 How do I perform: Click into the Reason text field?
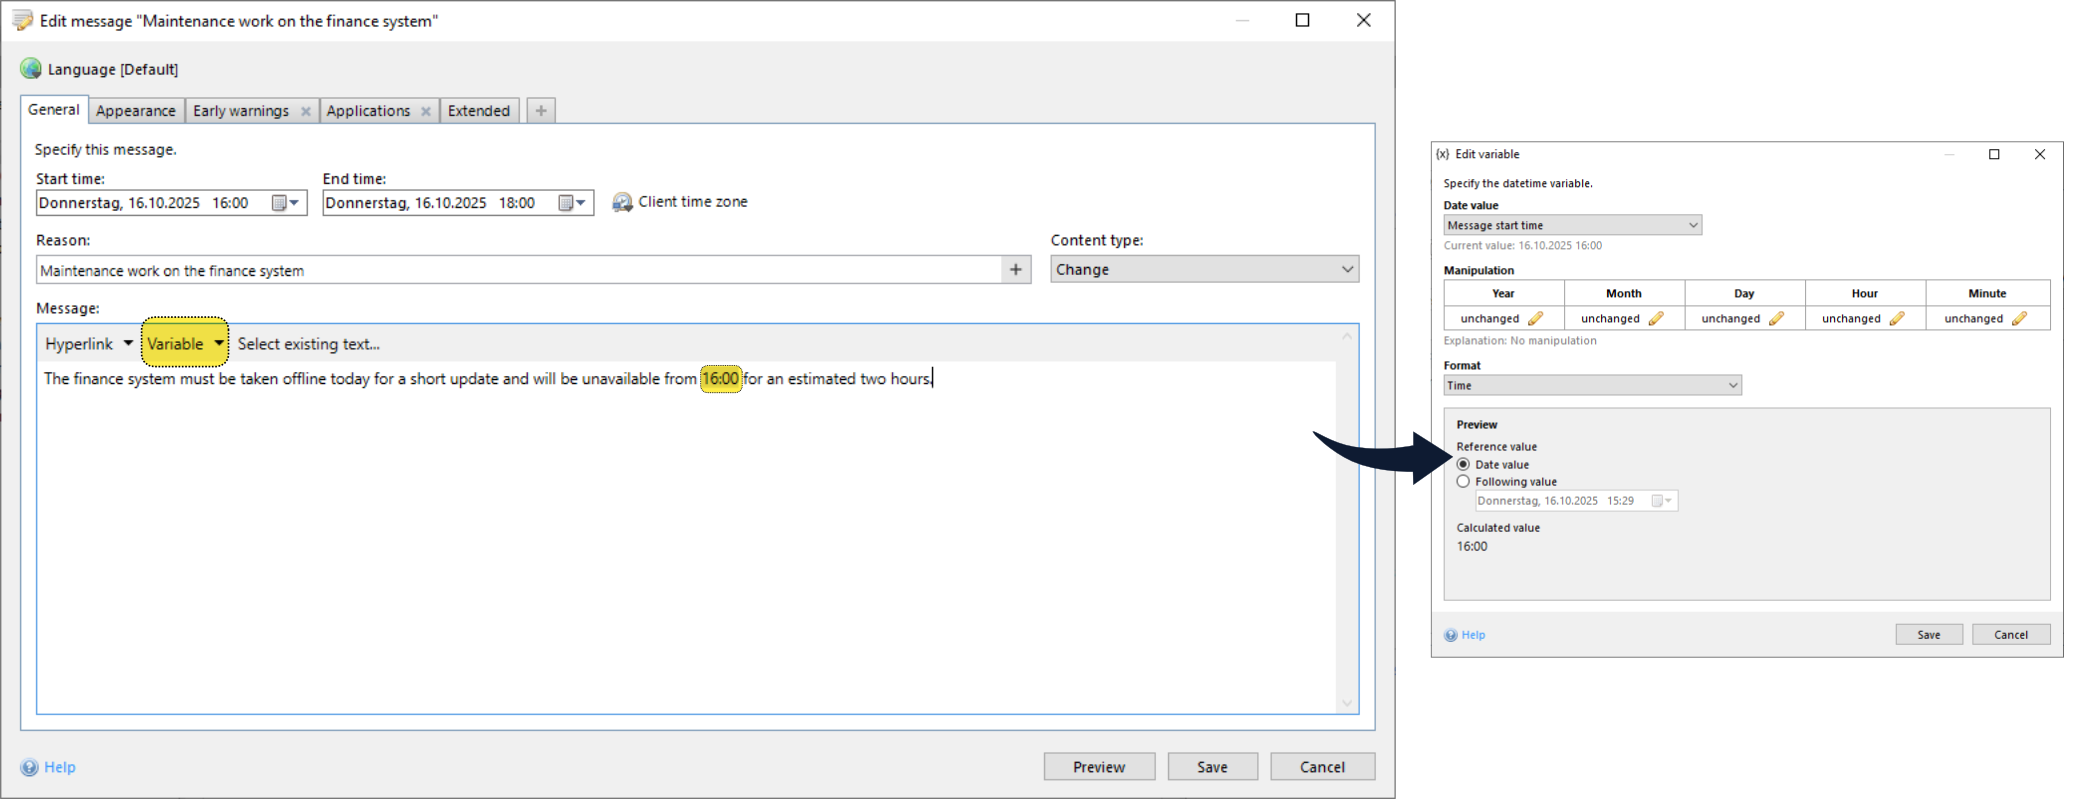(x=518, y=270)
